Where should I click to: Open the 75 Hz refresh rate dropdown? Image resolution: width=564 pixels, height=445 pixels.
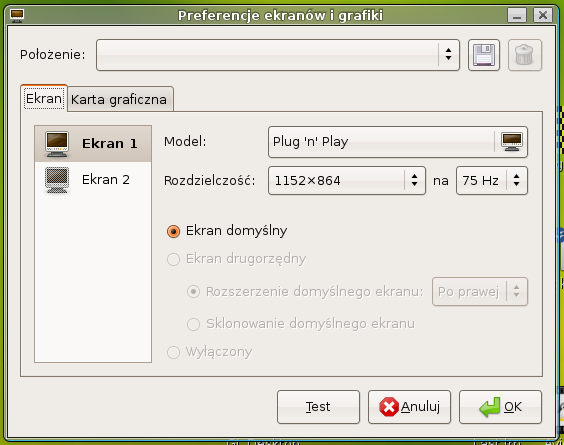click(492, 181)
